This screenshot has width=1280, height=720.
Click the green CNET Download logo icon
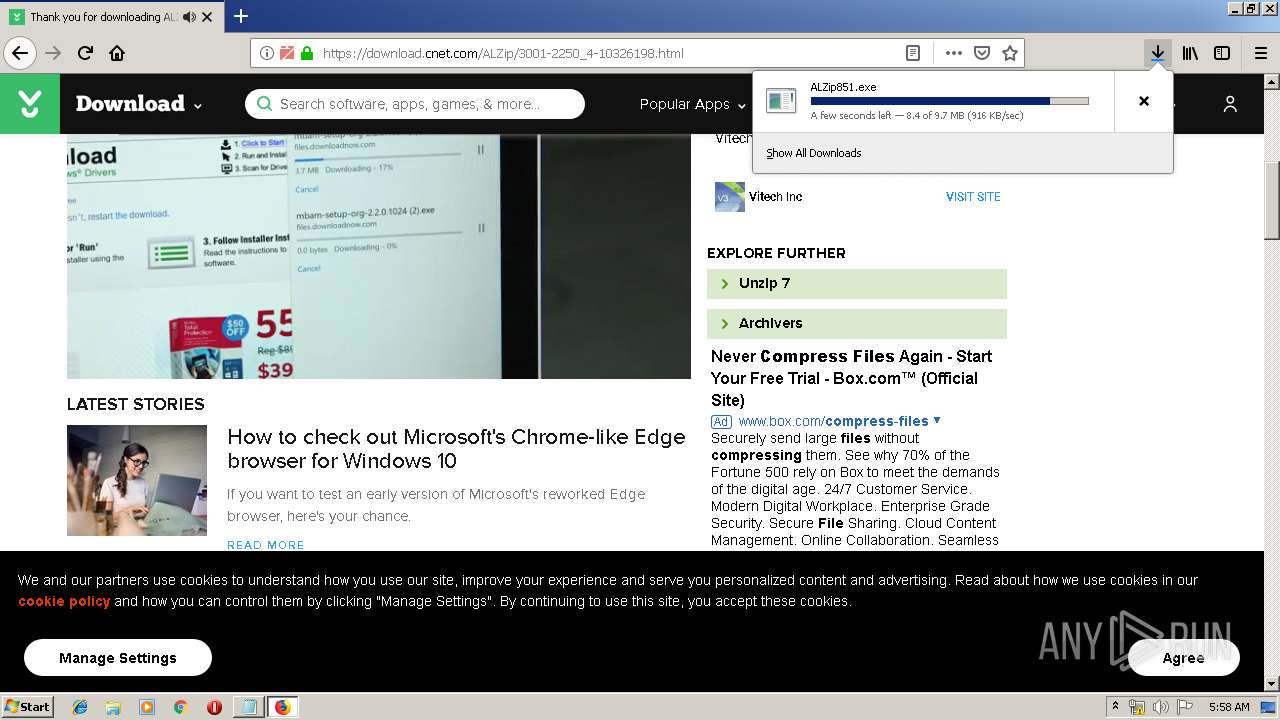pos(30,103)
